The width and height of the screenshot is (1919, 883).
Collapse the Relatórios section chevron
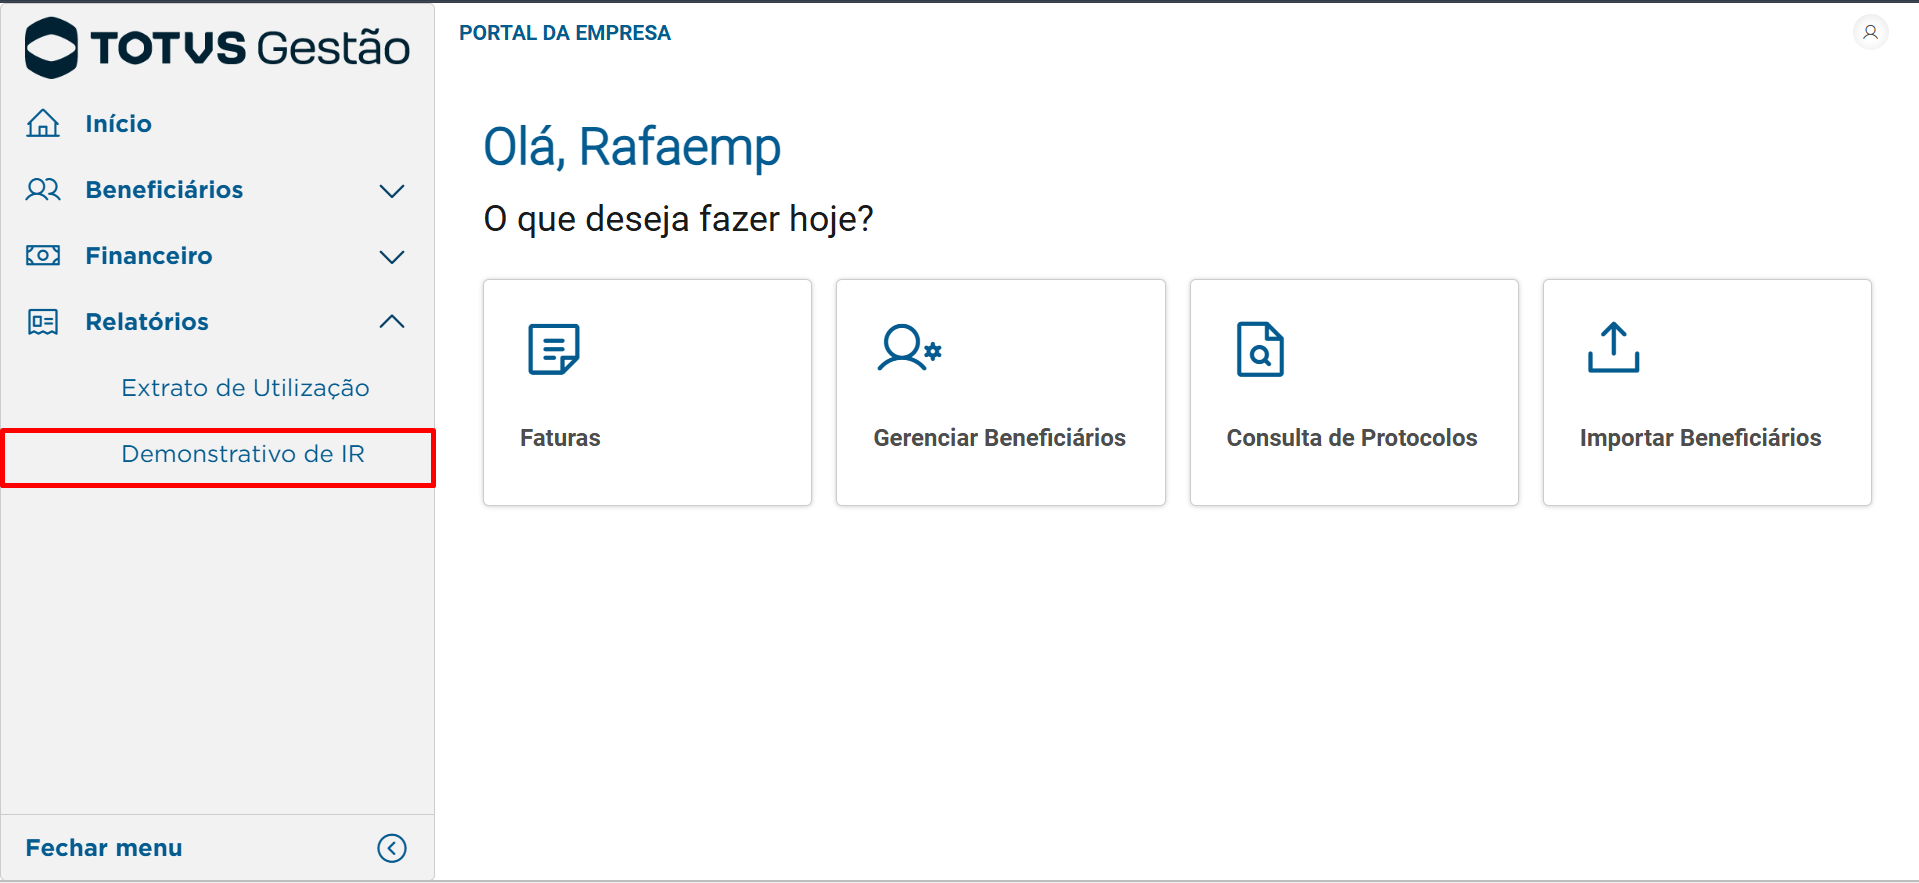[x=392, y=321]
